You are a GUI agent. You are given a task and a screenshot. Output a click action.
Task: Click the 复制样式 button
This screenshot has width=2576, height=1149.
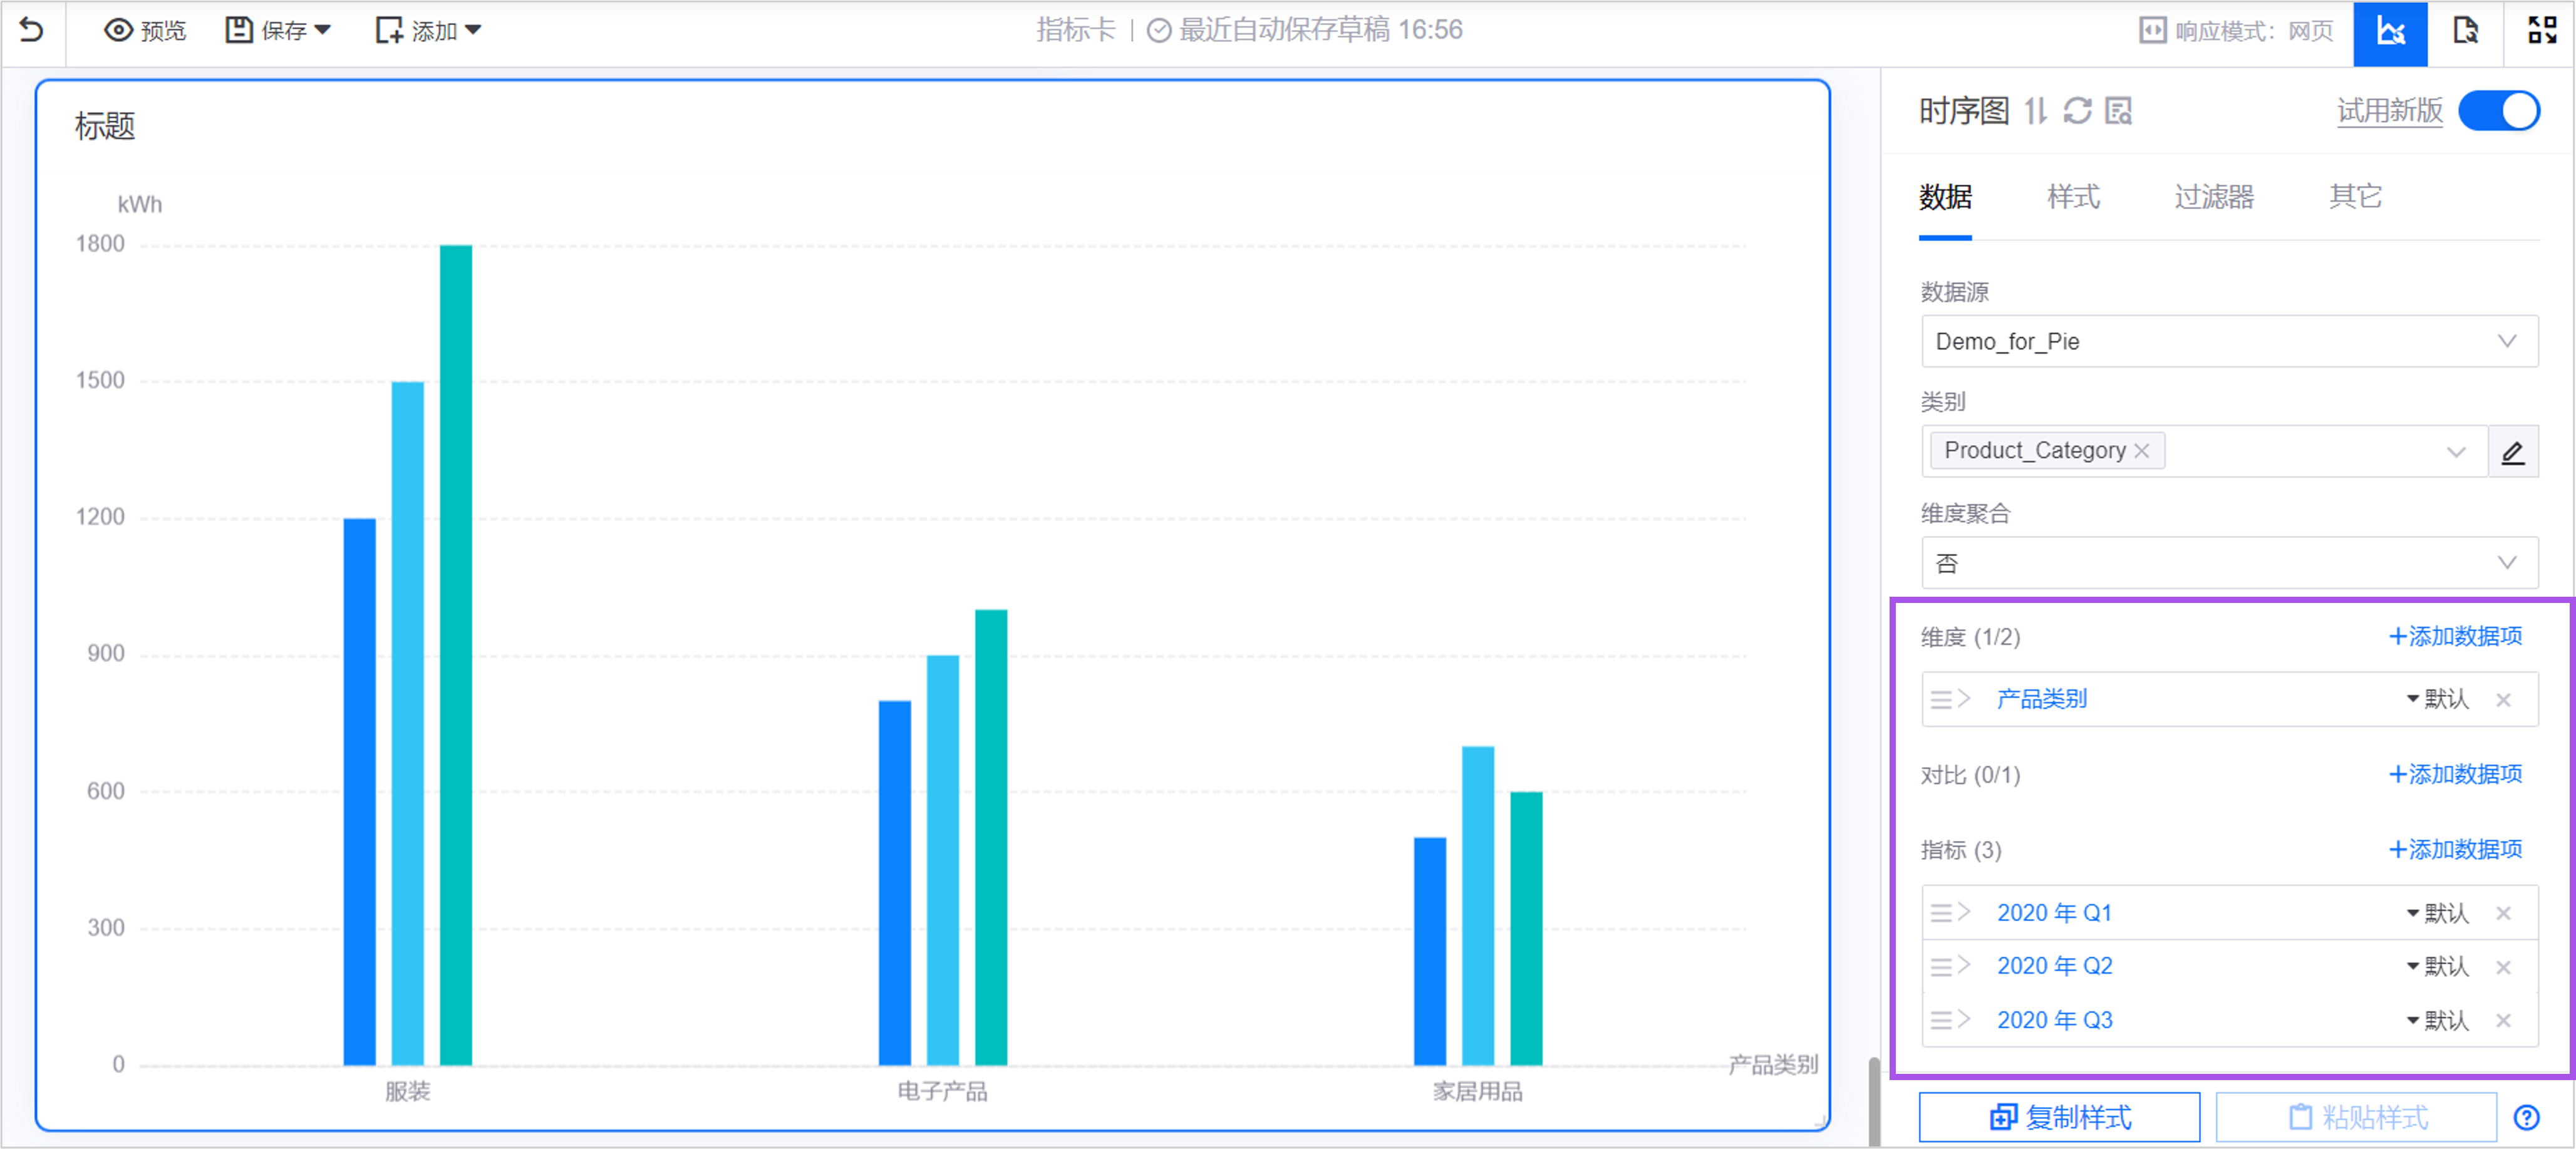point(2059,1117)
